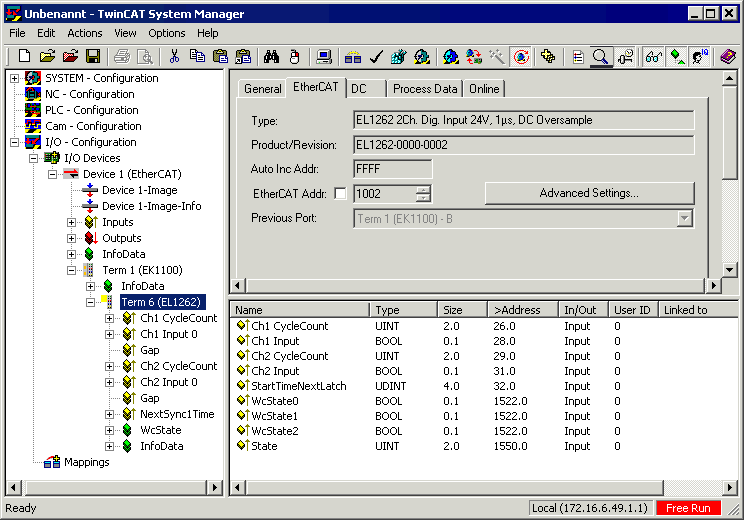Viewport: 744px width, 520px height.
Task: Open the File menu
Action: point(17,33)
